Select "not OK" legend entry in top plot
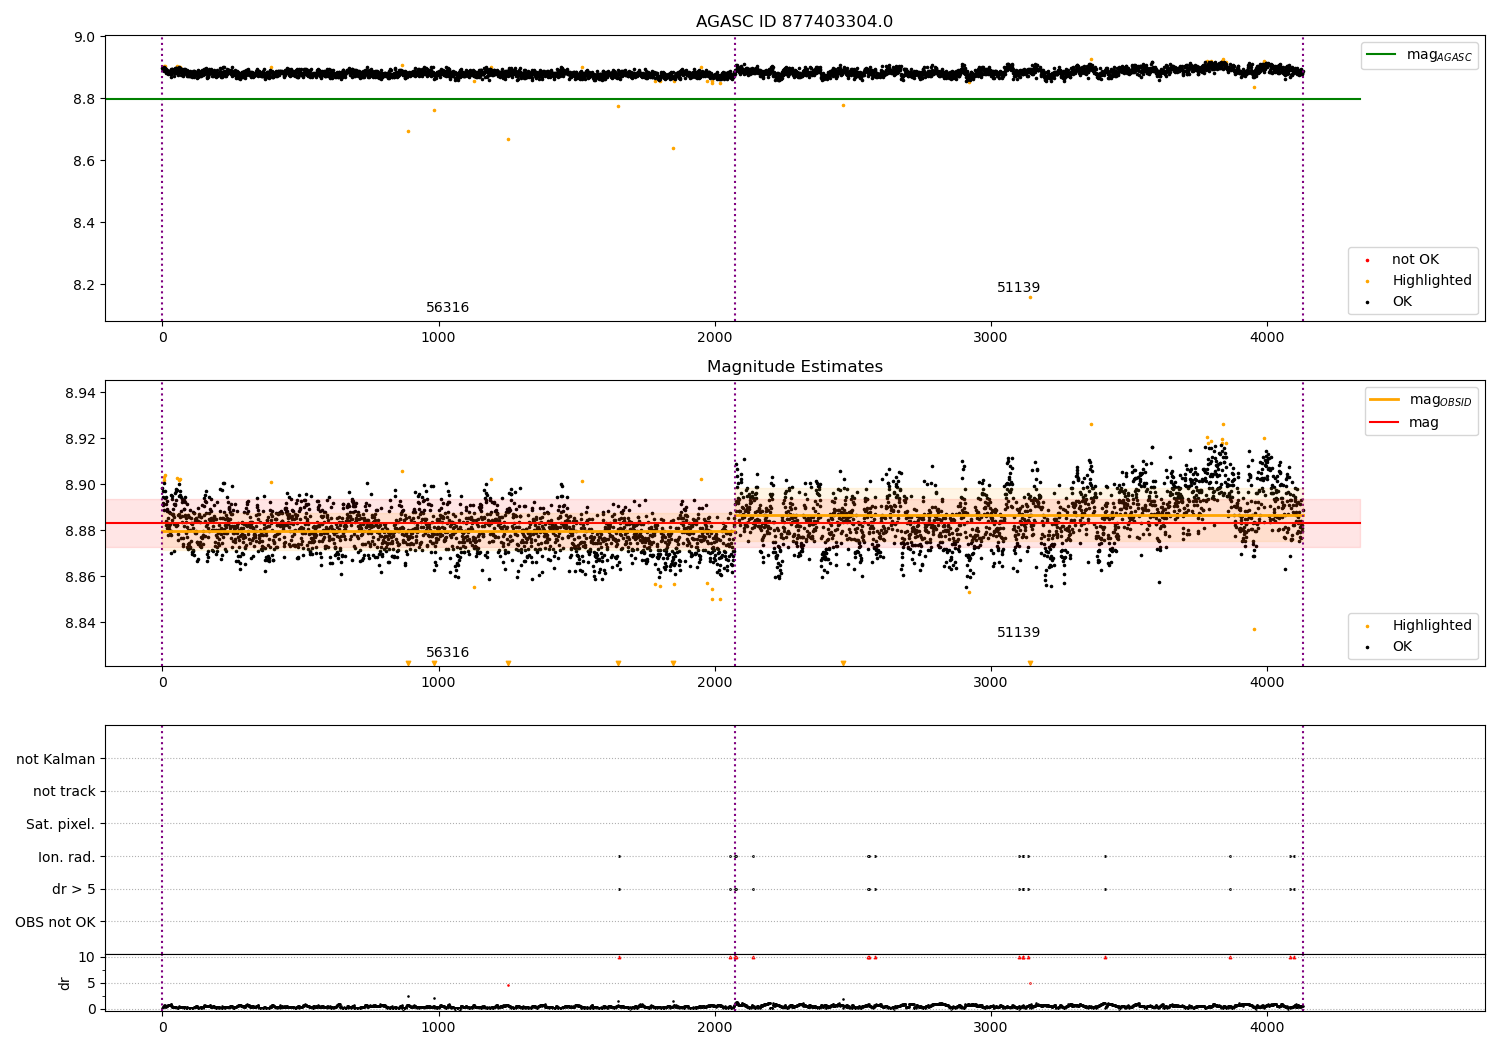This screenshot has width=1500, height=1050. (1415, 260)
